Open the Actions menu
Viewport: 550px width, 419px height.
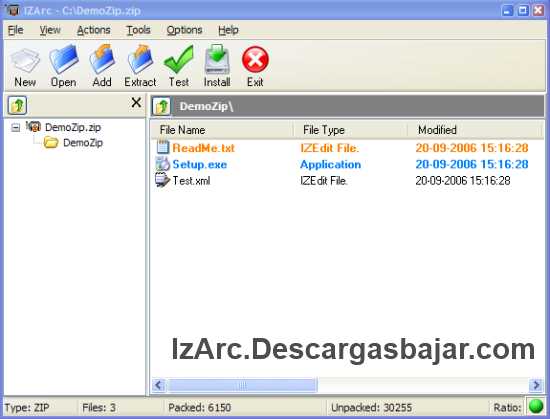pyautogui.click(x=94, y=30)
